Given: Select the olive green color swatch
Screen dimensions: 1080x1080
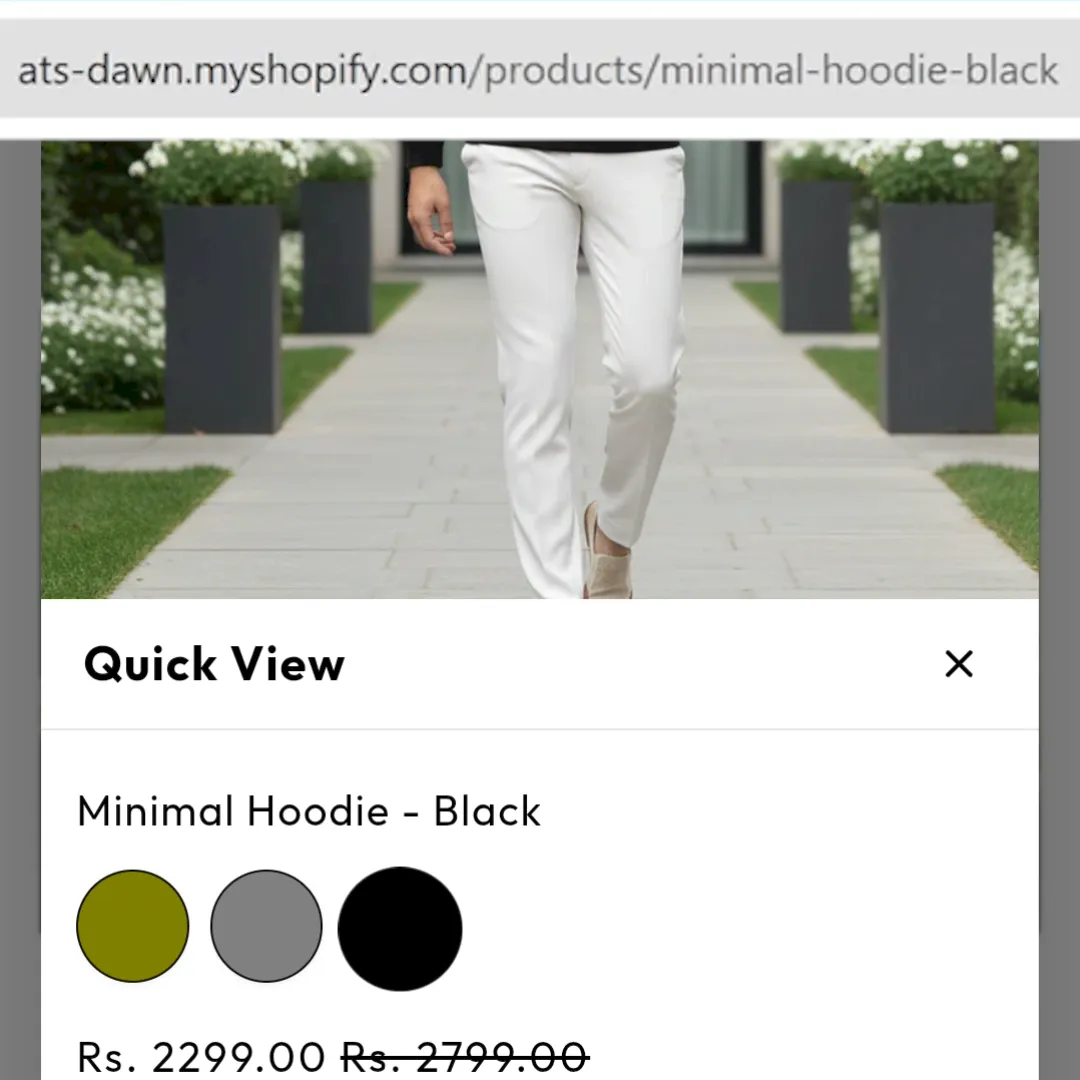Looking at the screenshot, I should point(132,926).
